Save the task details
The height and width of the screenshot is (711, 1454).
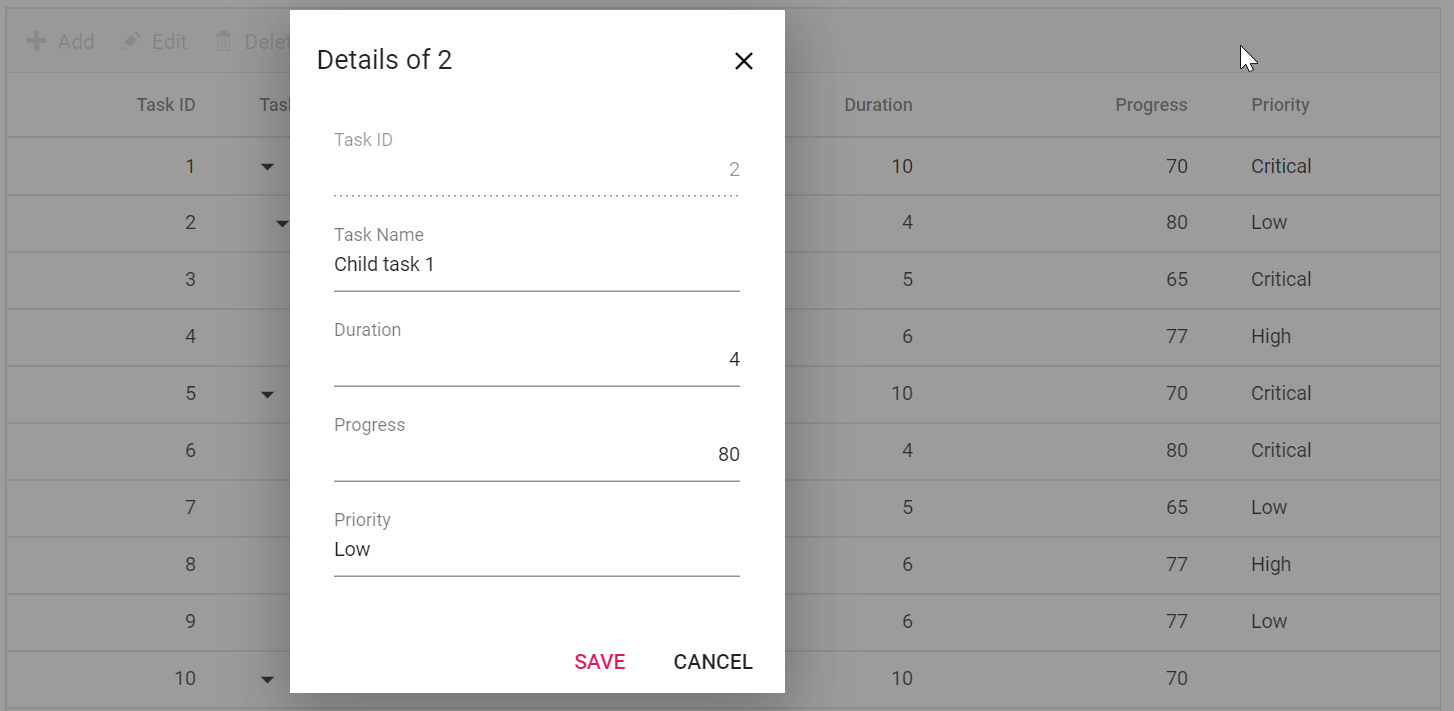click(599, 661)
